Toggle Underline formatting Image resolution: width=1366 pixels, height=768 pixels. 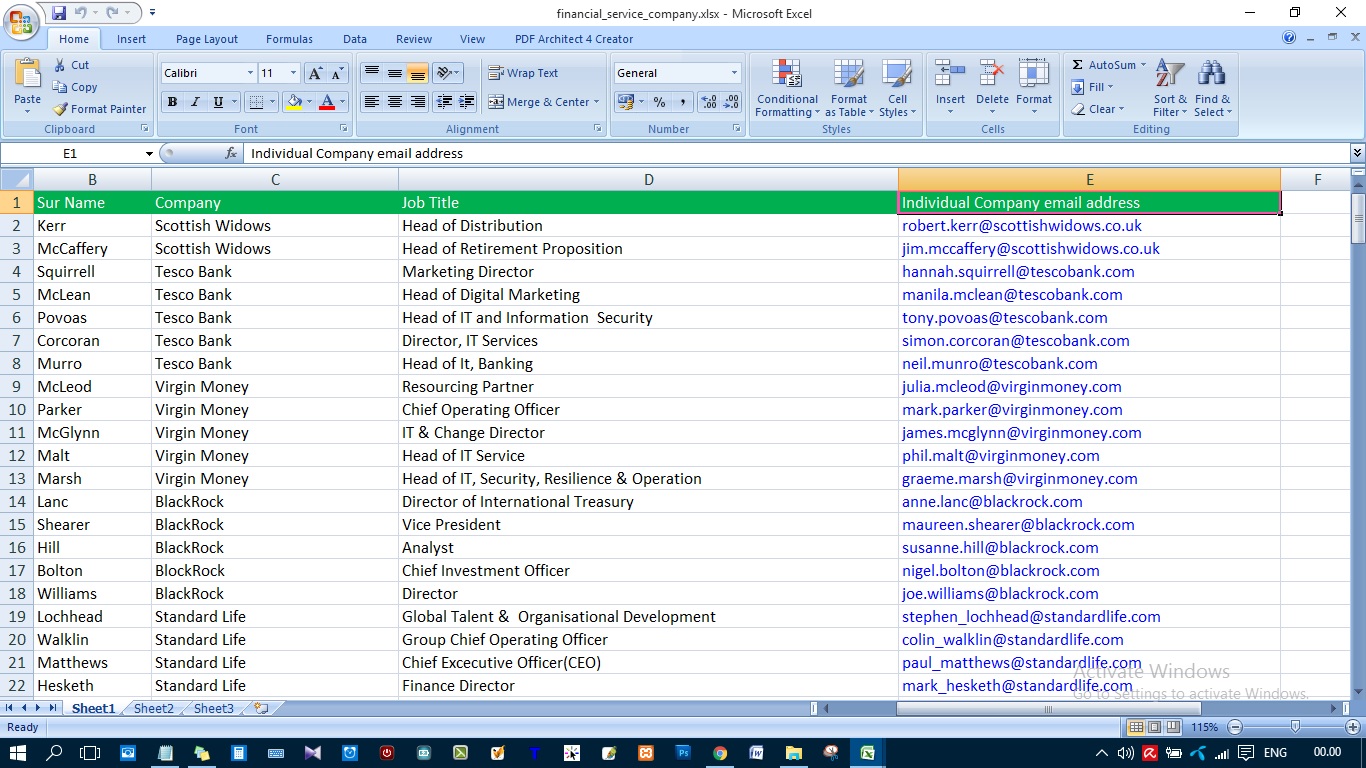click(x=218, y=102)
